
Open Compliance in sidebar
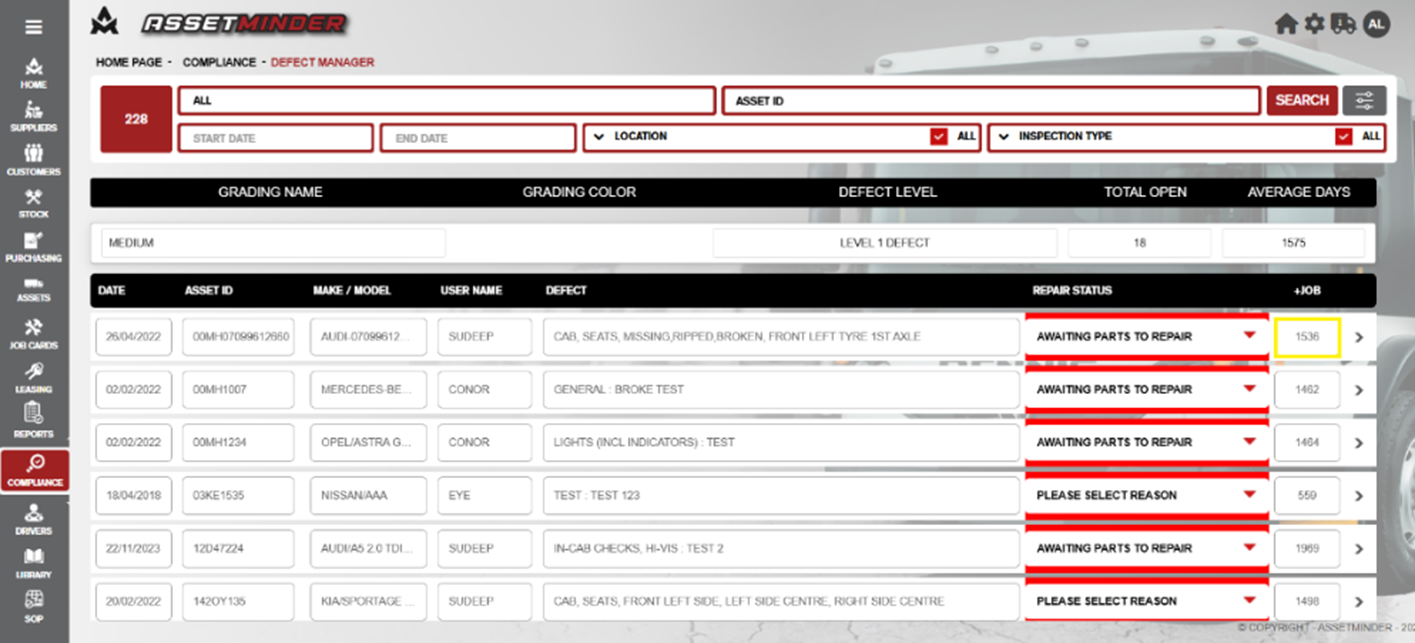pyautogui.click(x=35, y=471)
